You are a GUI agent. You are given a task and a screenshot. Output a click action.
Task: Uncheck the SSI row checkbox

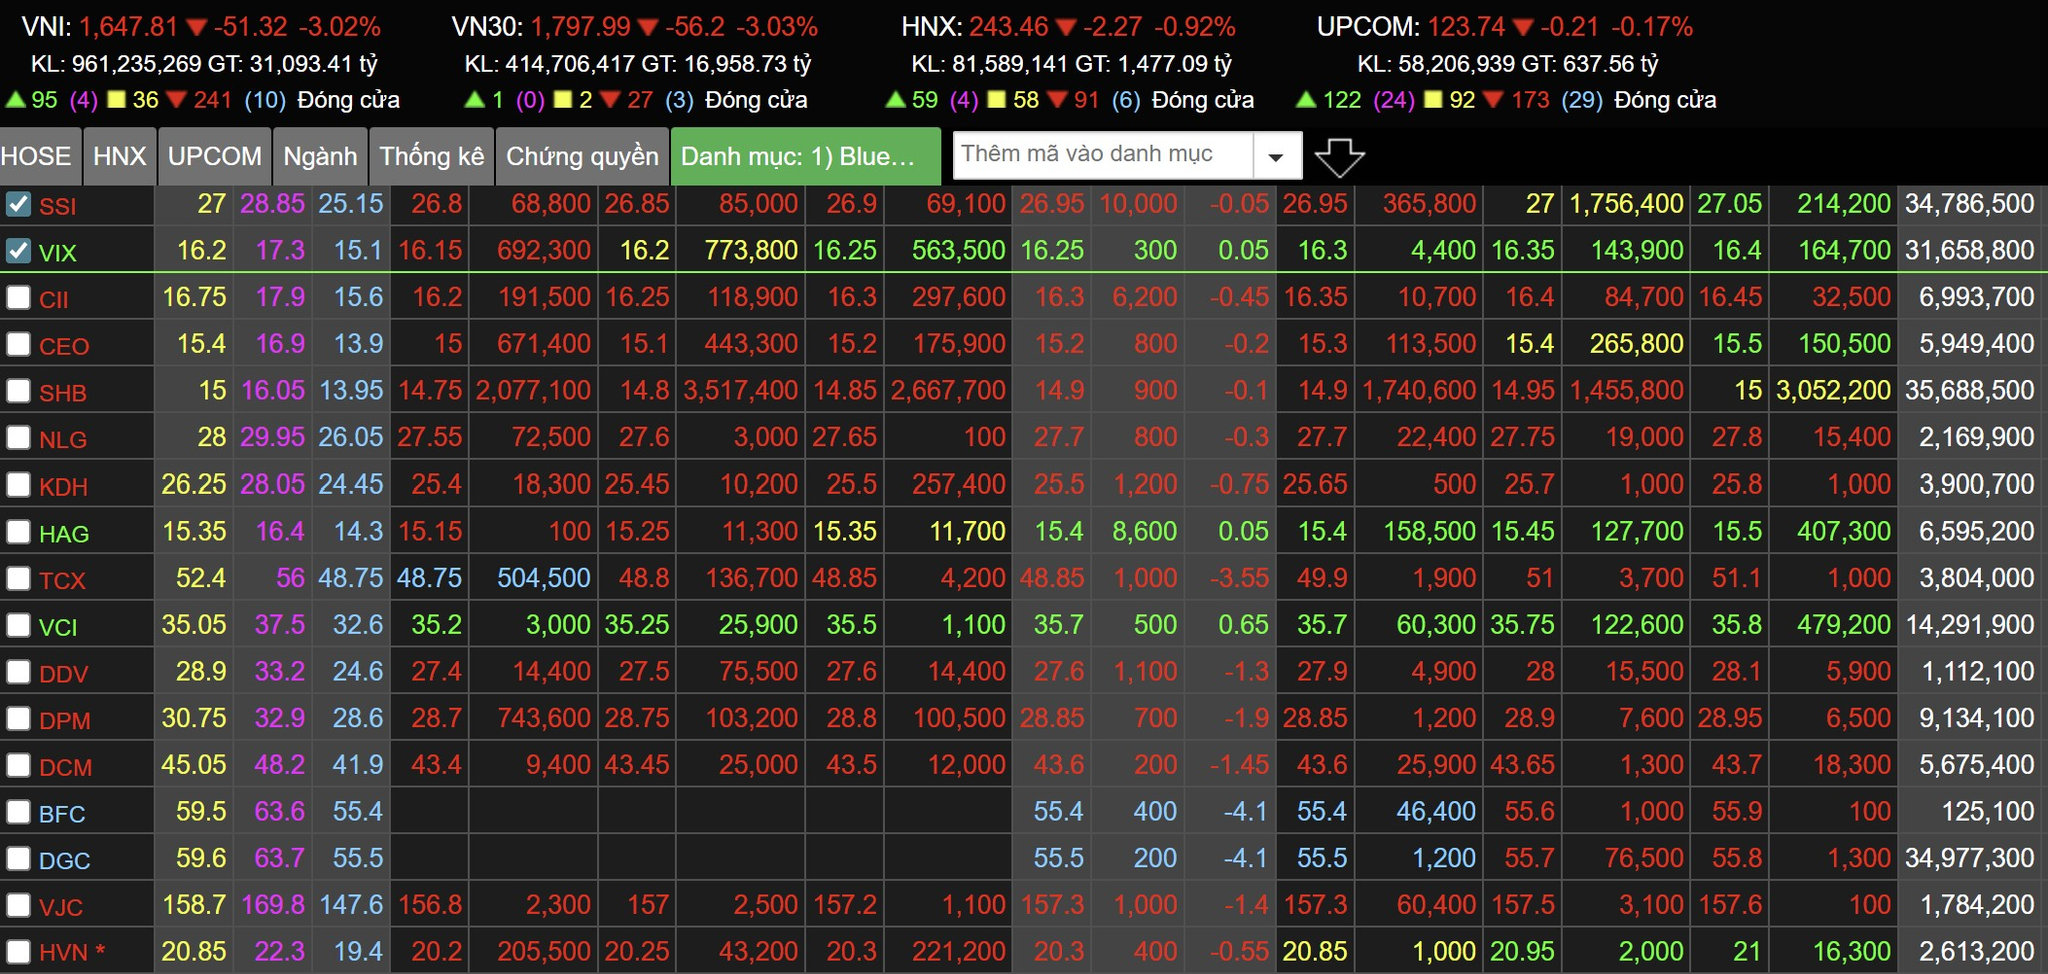pos(18,204)
